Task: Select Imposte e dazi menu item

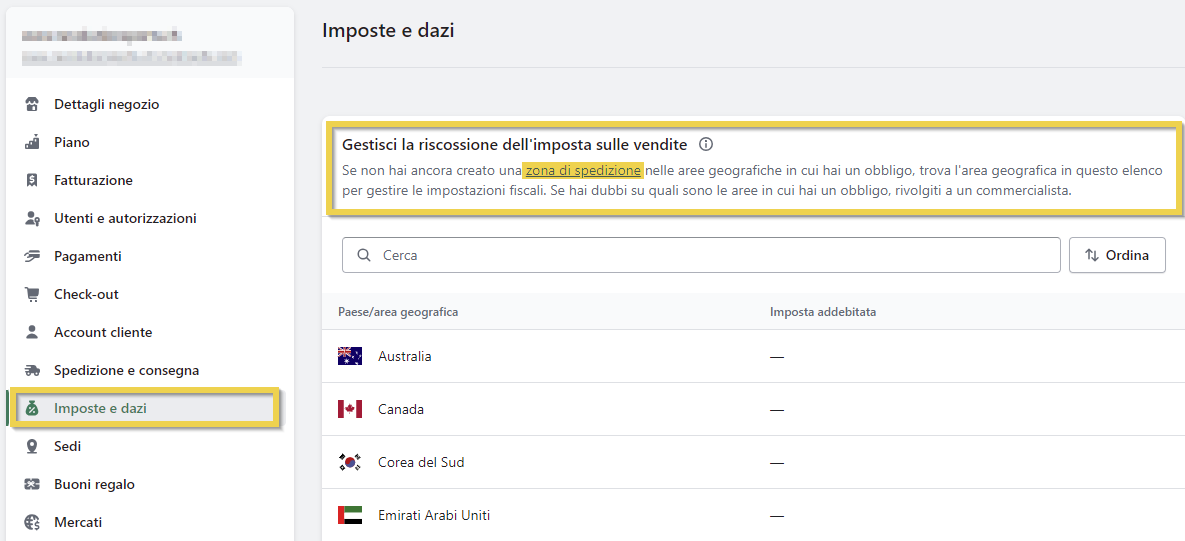Action: point(100,409)
